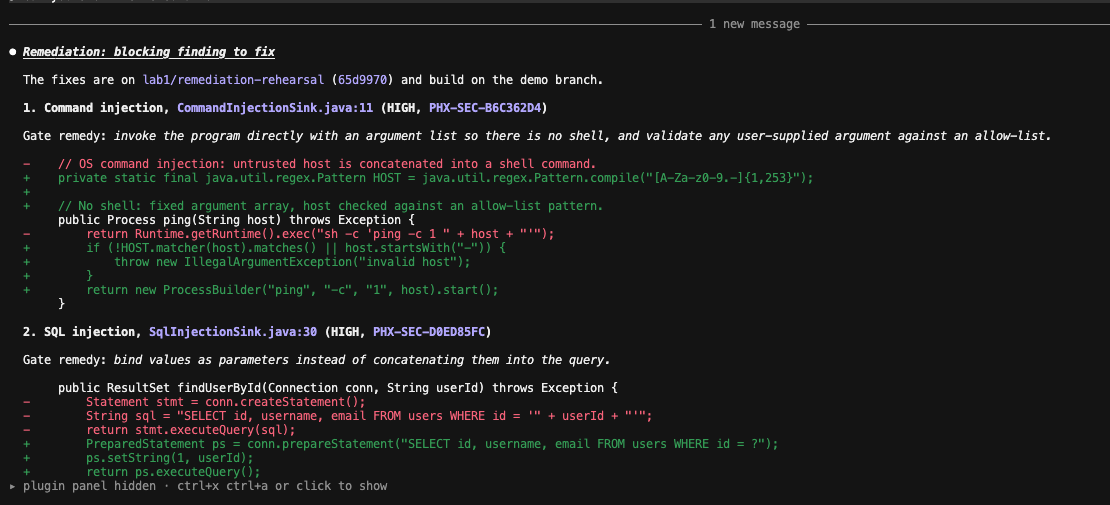The width and height of the screenshot is (1110, 505).
Task: Click commit hash 65d9970
Action: [x=362, y=80]
